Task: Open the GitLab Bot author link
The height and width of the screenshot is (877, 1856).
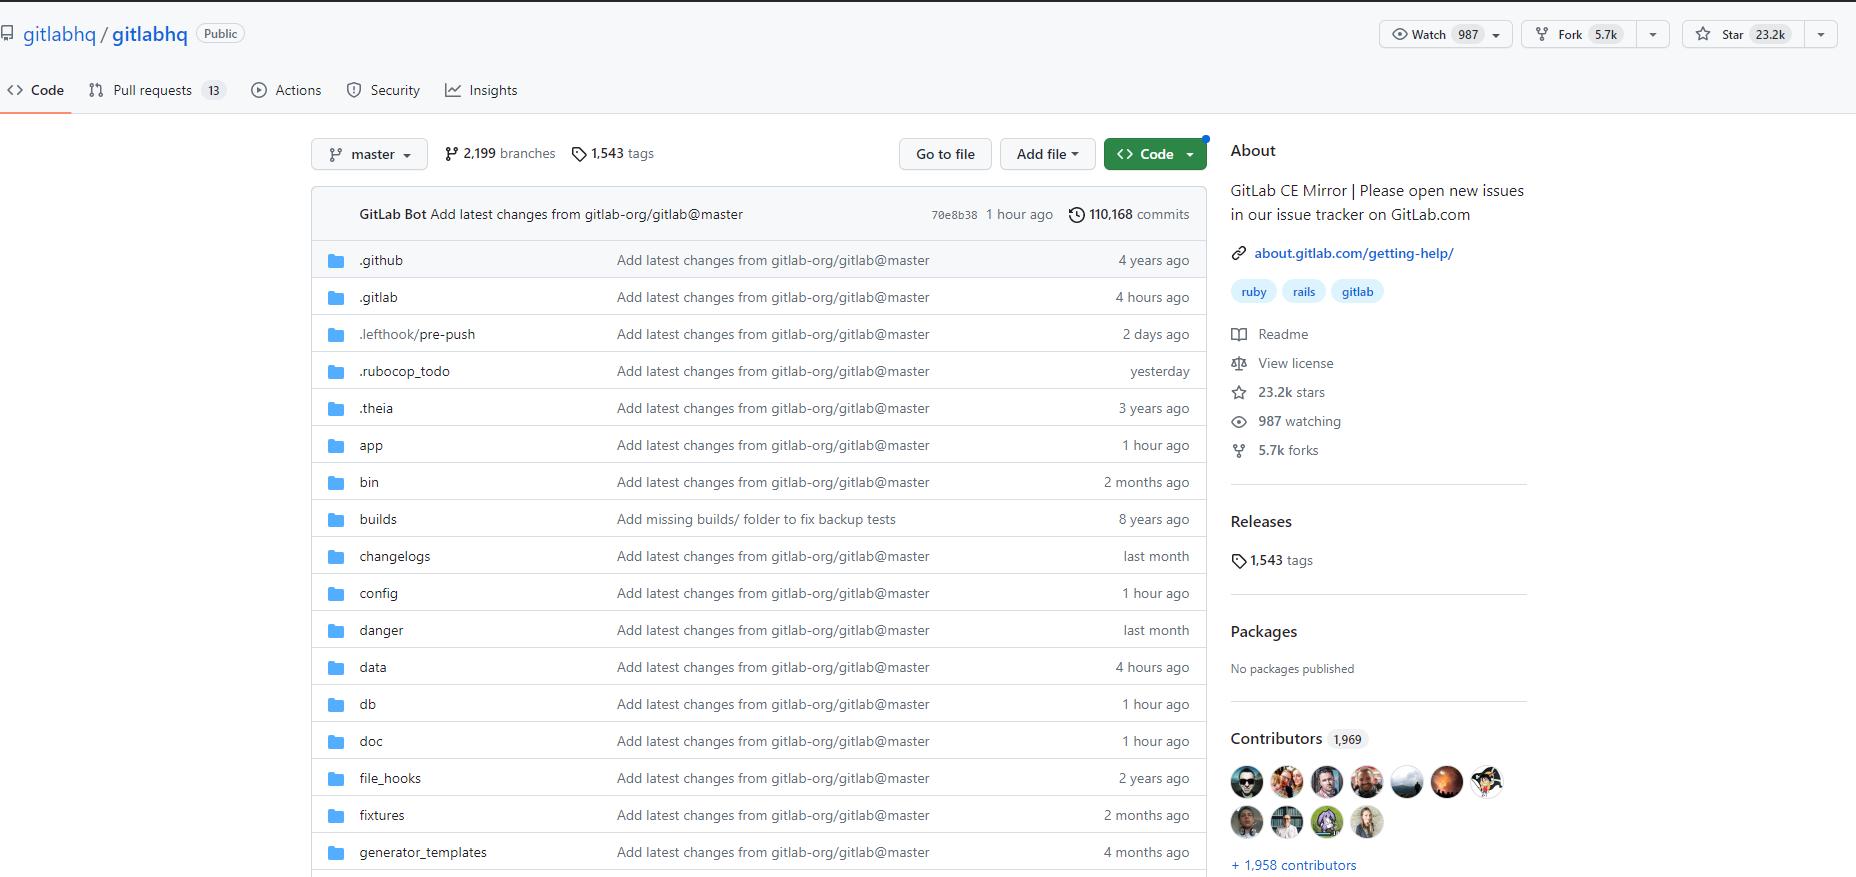Action: tap(393, 214)
